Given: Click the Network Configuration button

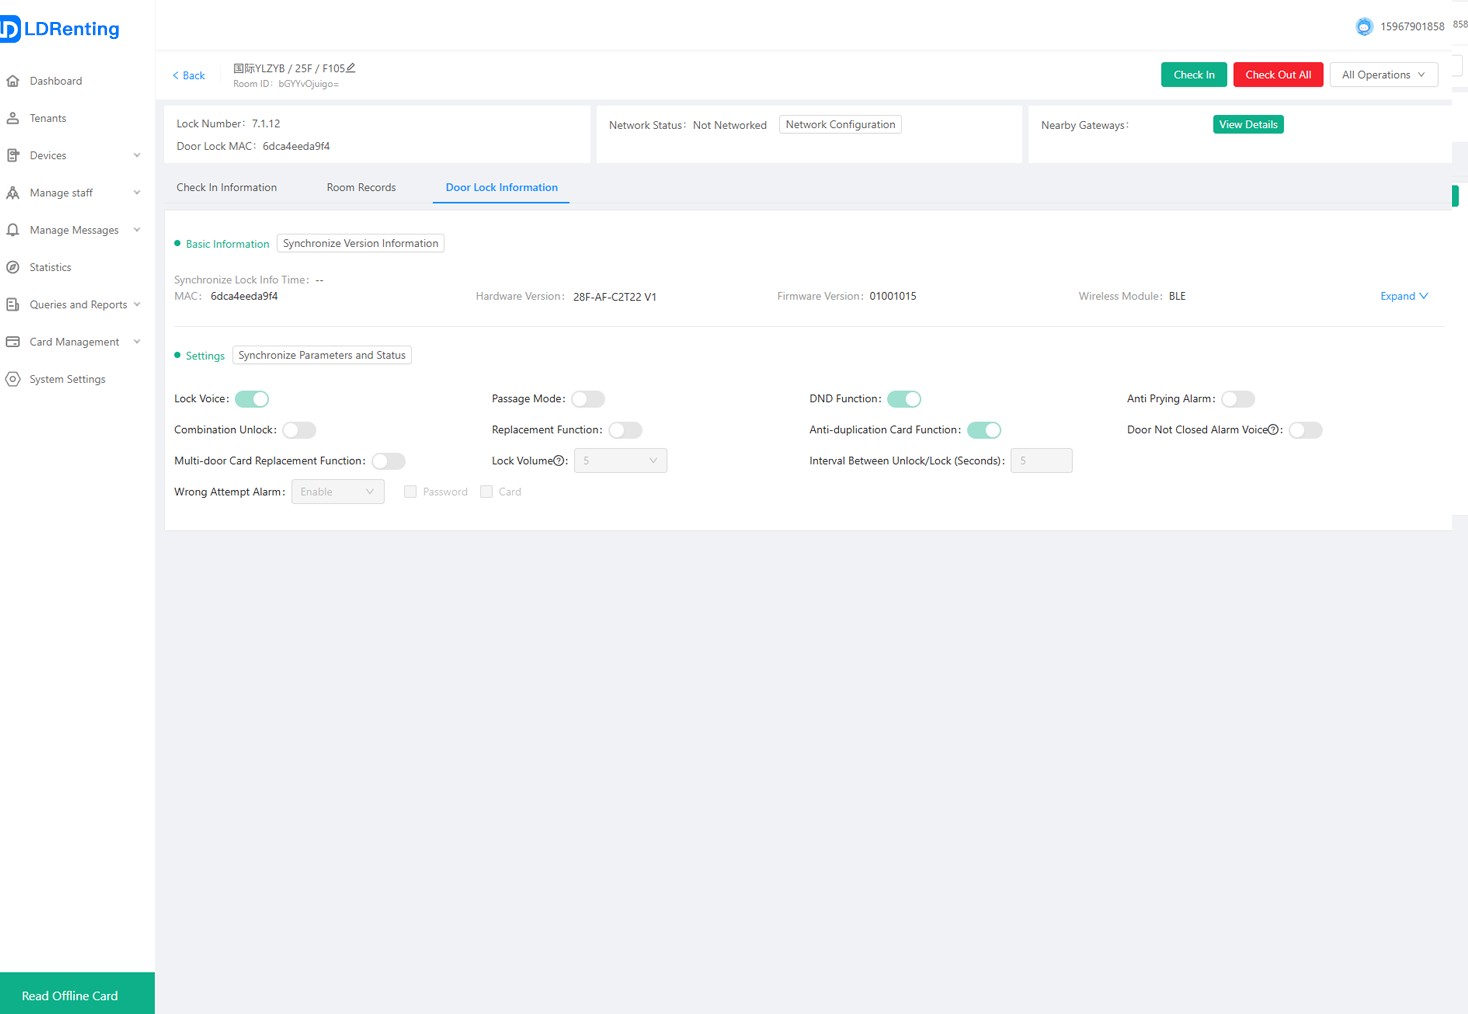Looking at the screenshot, I should [840, 125].
